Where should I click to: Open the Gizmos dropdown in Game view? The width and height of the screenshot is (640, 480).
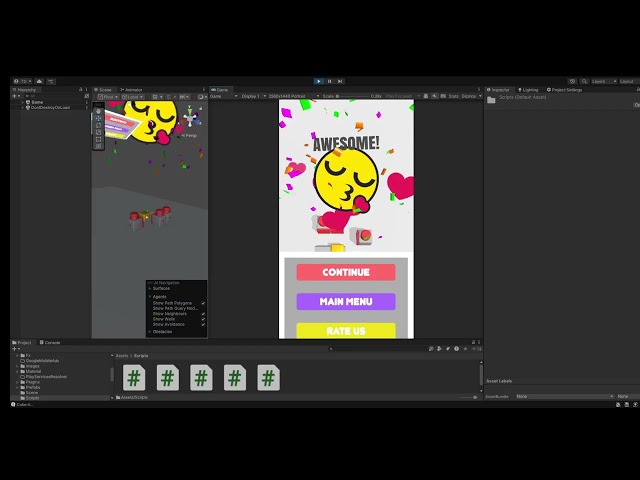[x=472, y=96]
